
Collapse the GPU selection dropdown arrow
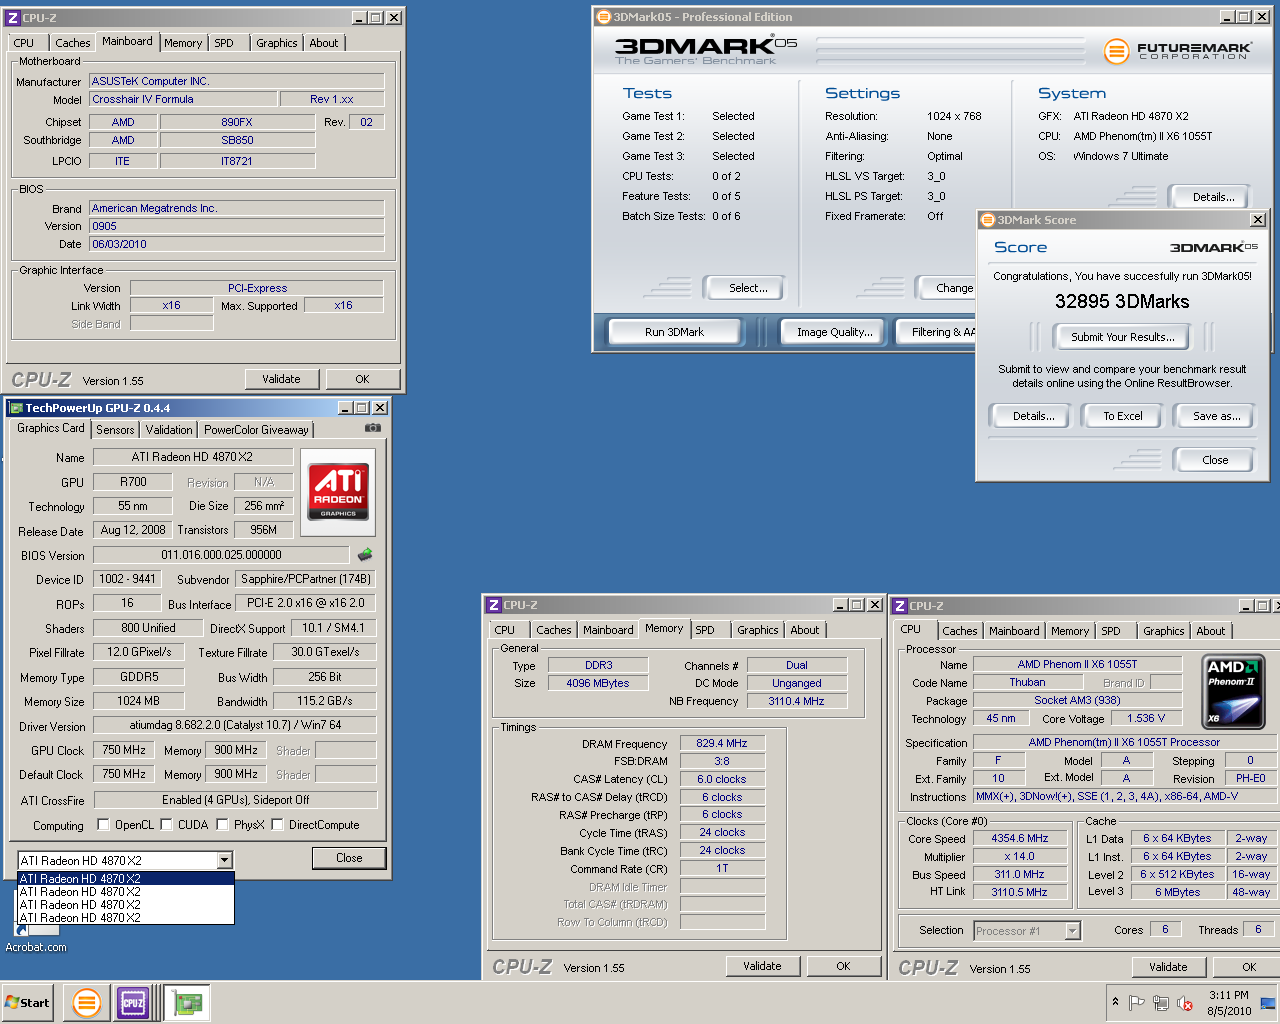(x=224, y=860)
